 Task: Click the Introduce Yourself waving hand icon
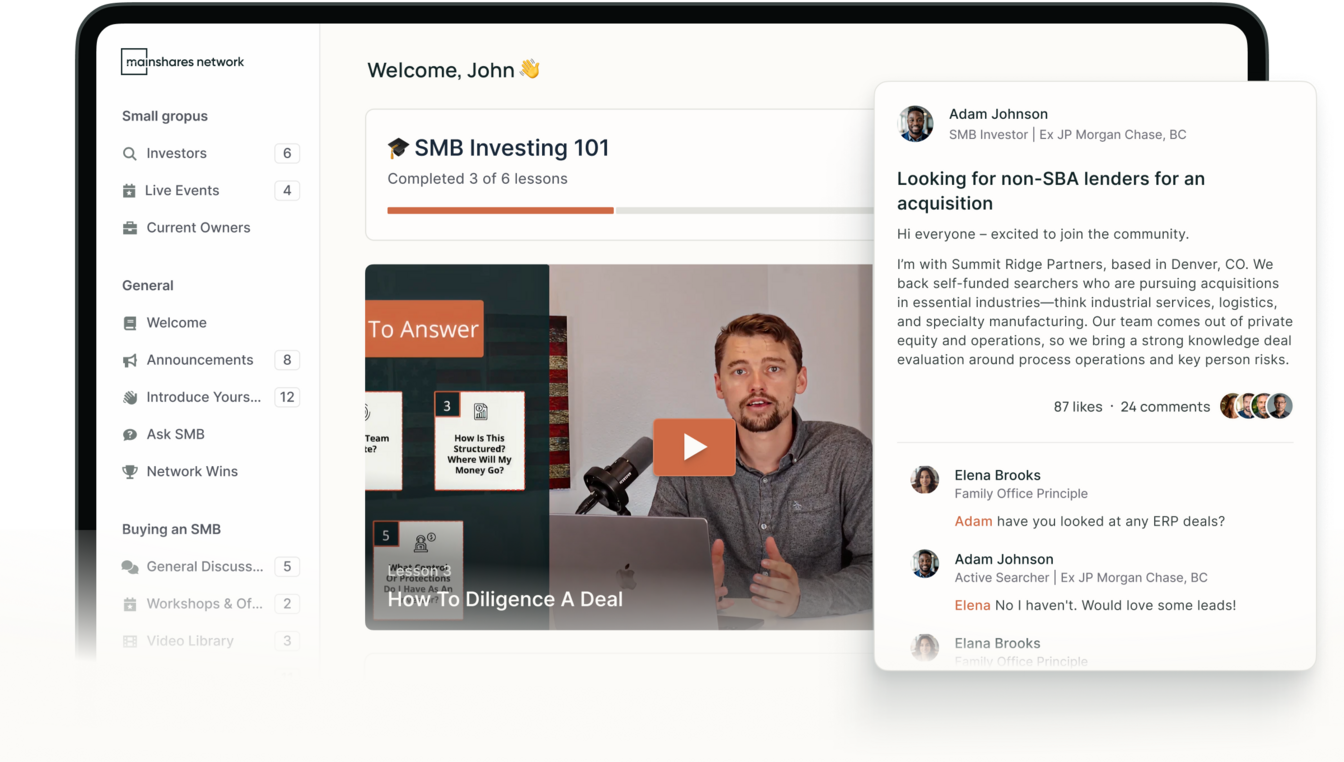click(129, 397)
